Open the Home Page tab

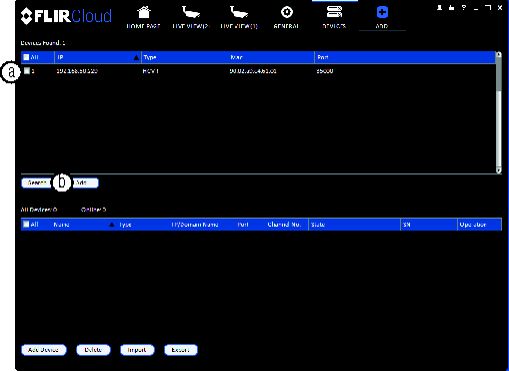pyautogui.click(x=143, y=17)
